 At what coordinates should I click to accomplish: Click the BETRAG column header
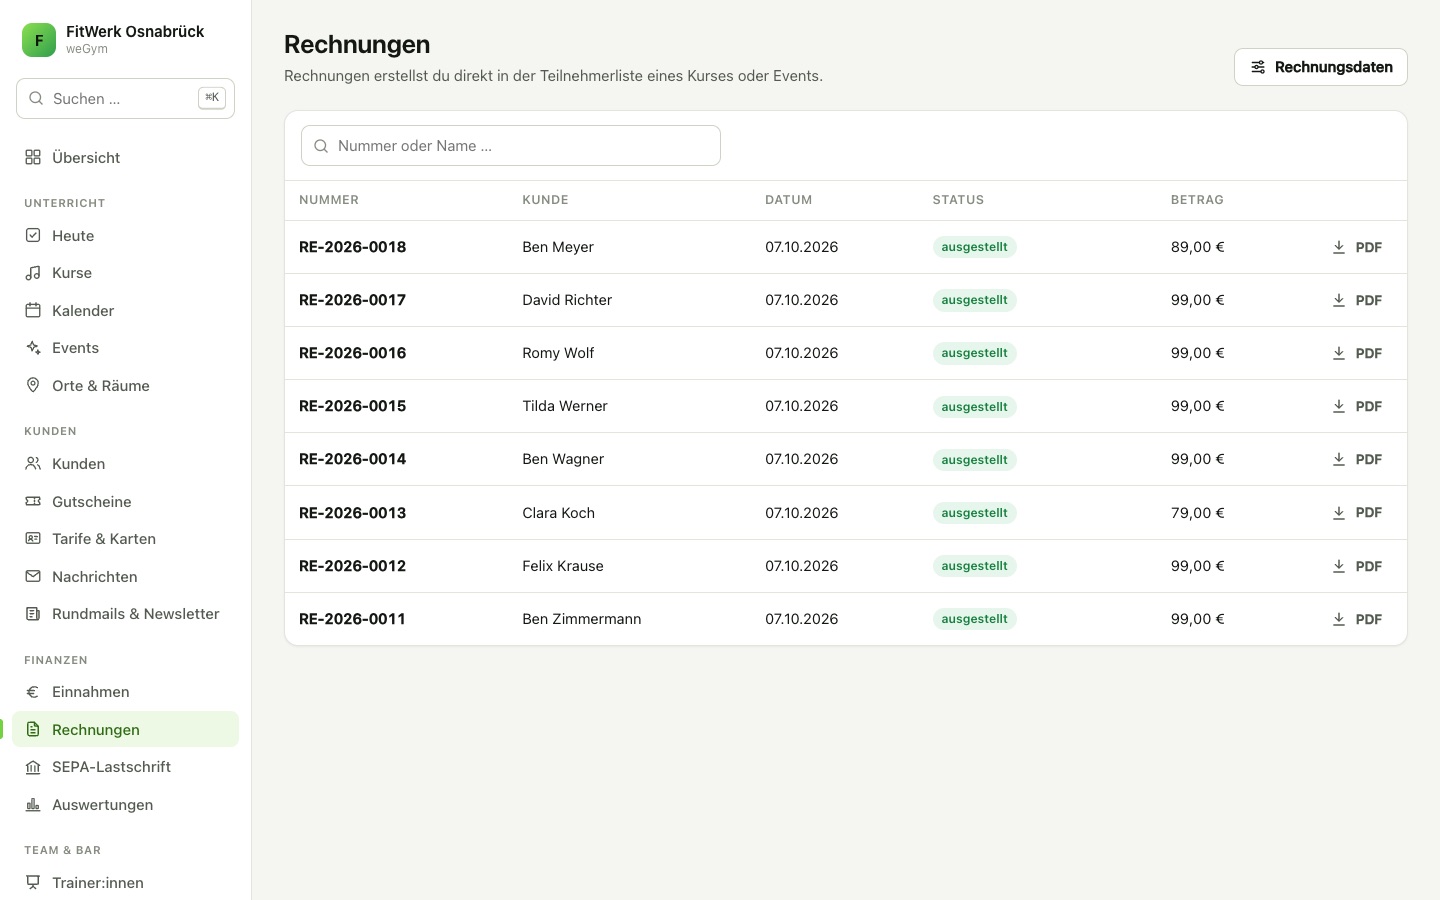(x=1197, y=200)
